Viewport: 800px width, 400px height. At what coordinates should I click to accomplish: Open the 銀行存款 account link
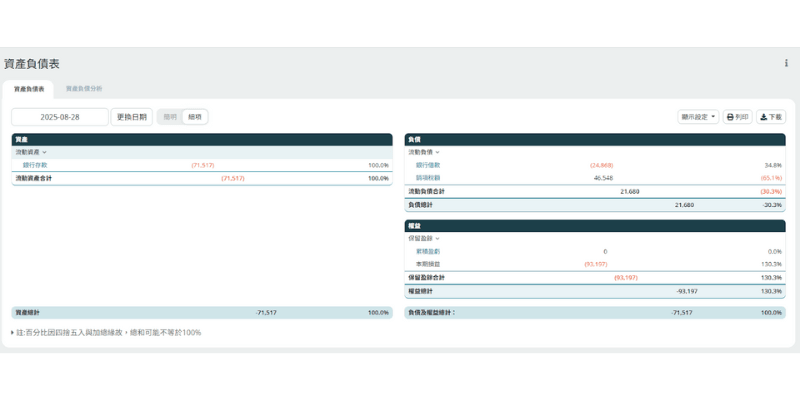click(x=35, y=165)
